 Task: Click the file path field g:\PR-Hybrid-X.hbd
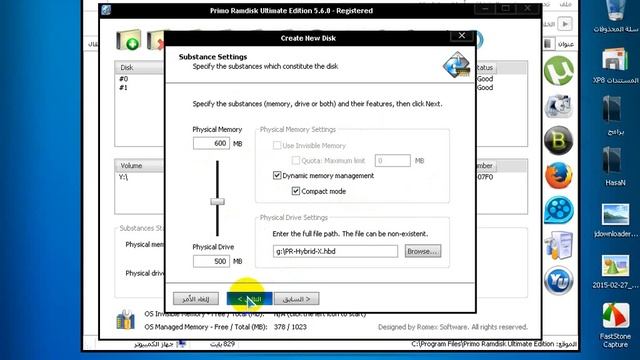click(335, 251)
